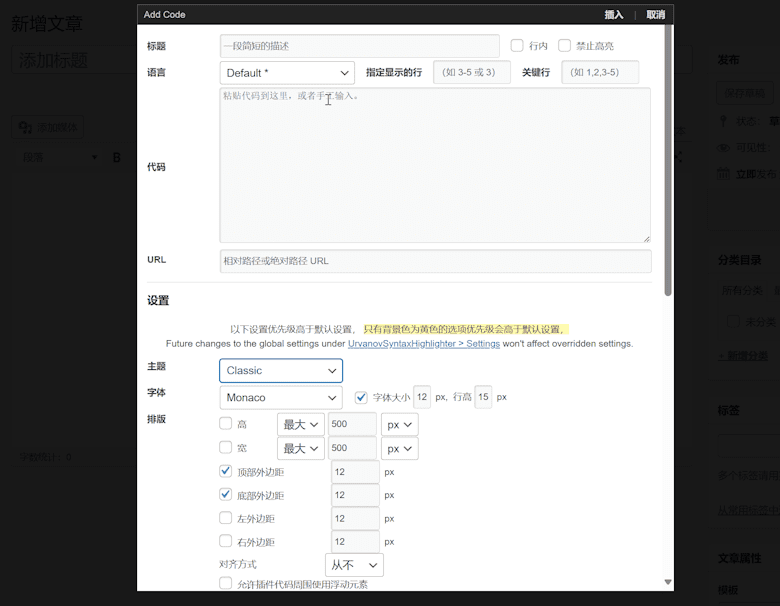This screenshot has width=780, height=606.
Task: Open the 最大 dropdown in 高 row
Action: pyautogui.click(x=300, y=424)
